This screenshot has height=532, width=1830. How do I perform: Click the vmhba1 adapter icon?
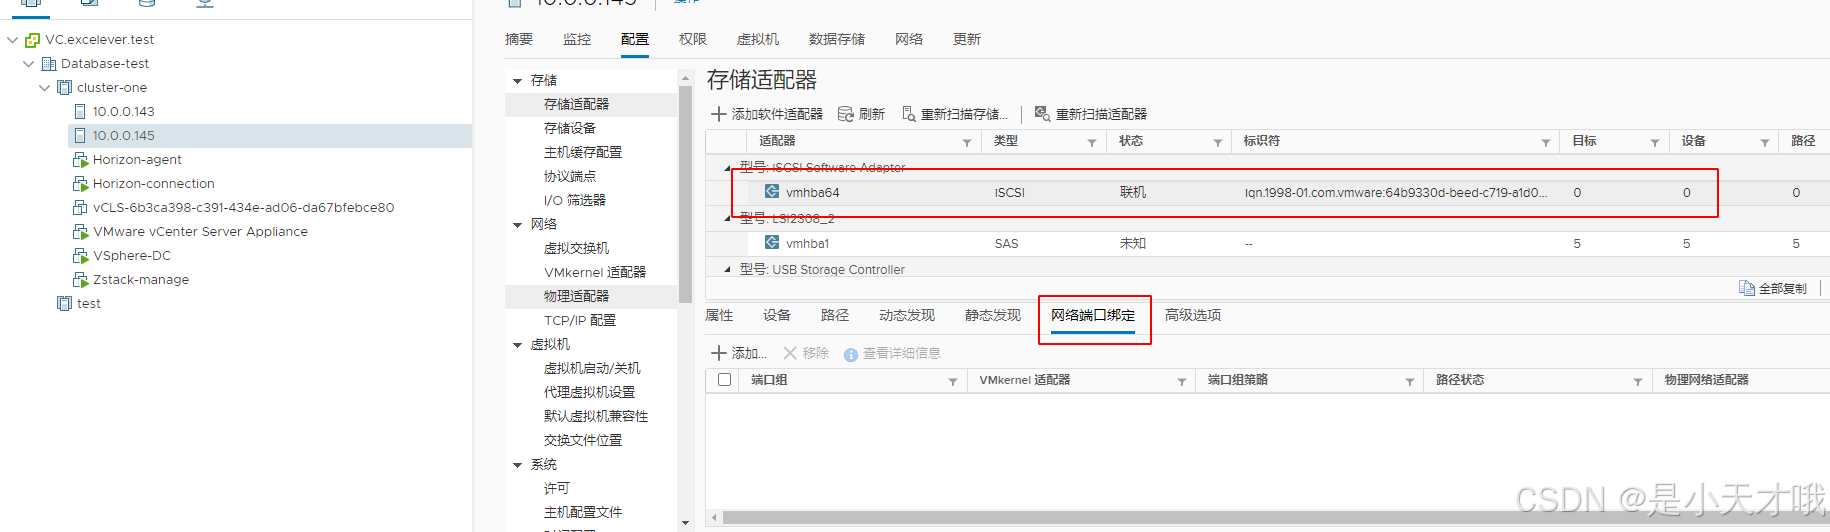click(772, 242)
